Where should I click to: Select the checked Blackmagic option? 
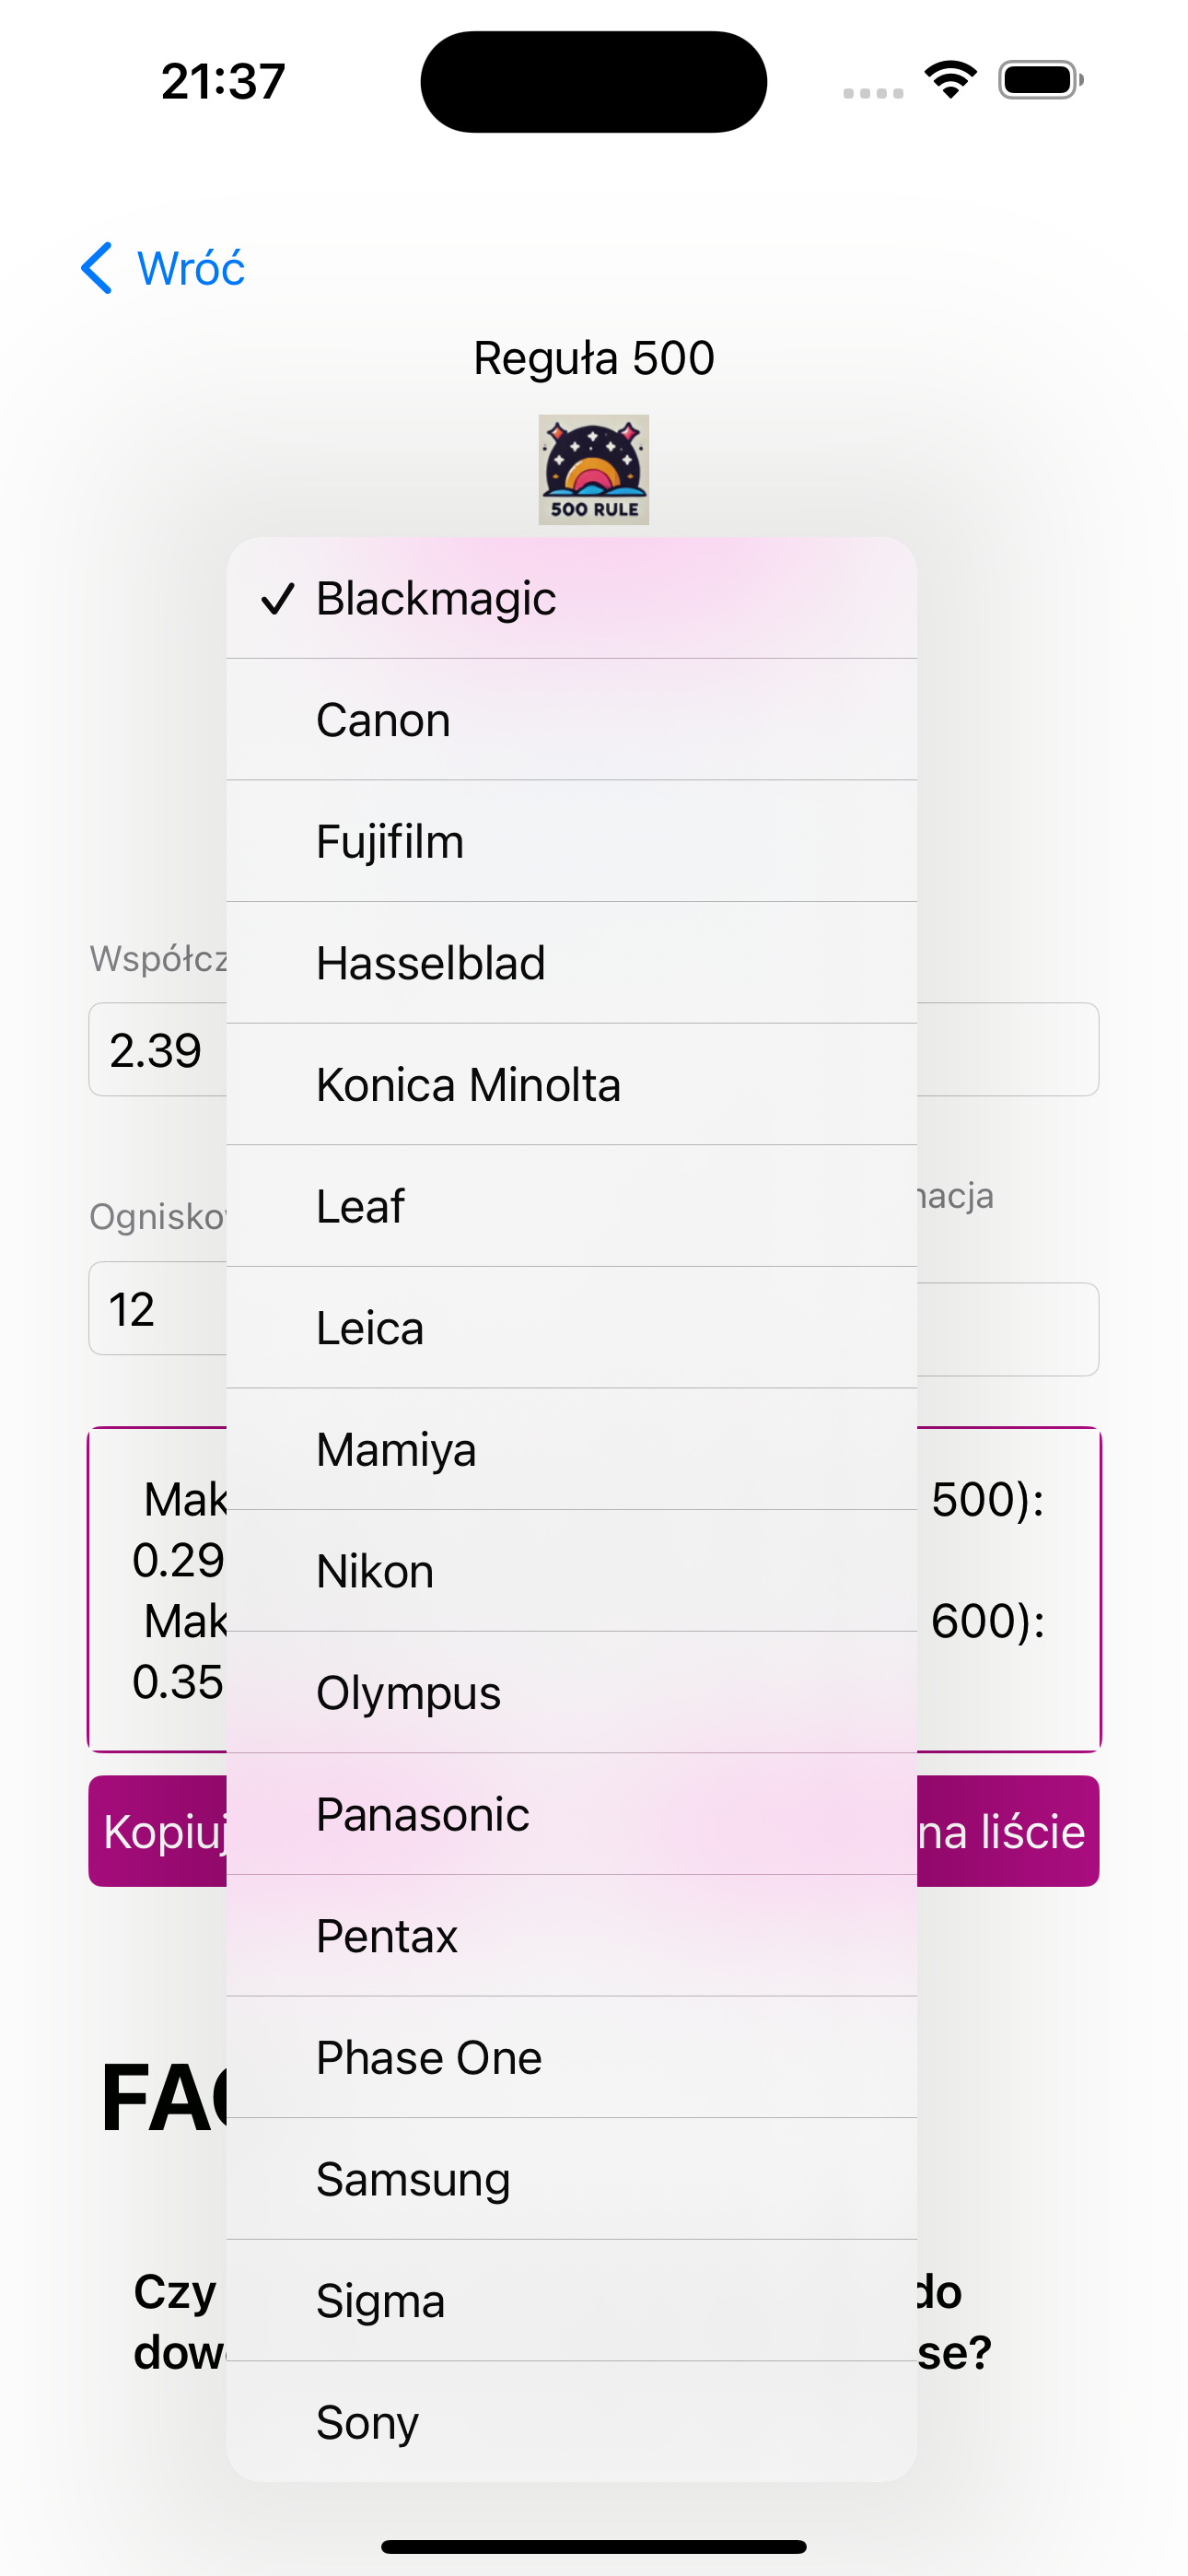click(x=572, y=598)
